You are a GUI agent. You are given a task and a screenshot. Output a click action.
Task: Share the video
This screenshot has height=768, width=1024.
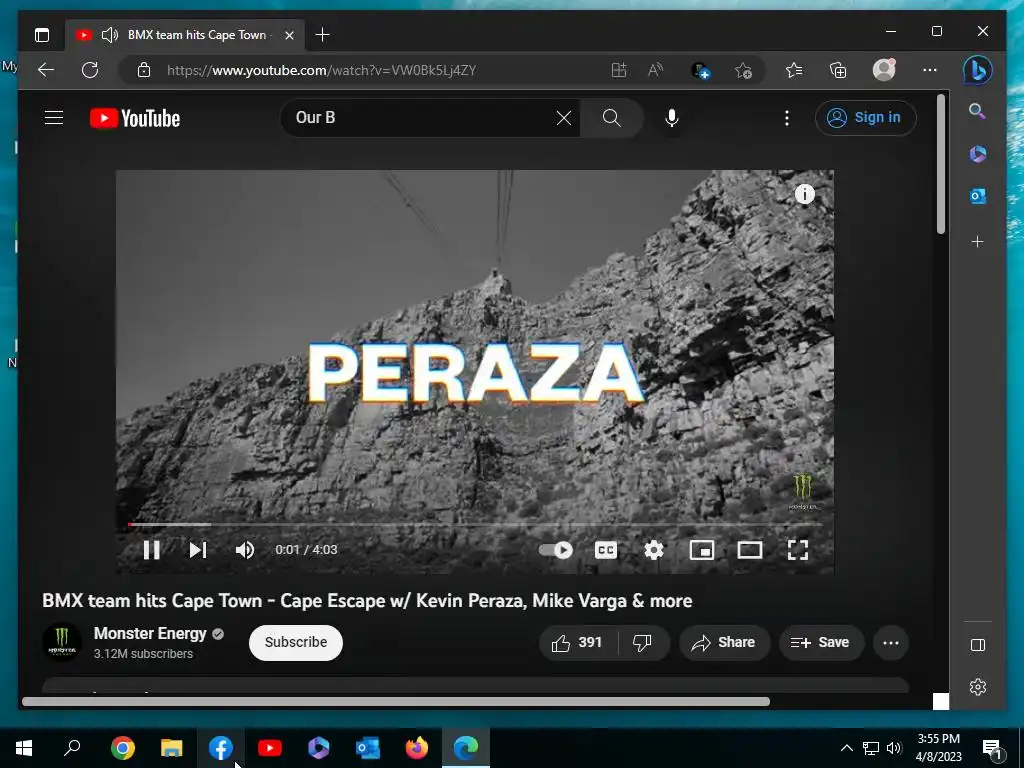pos(724,643)
